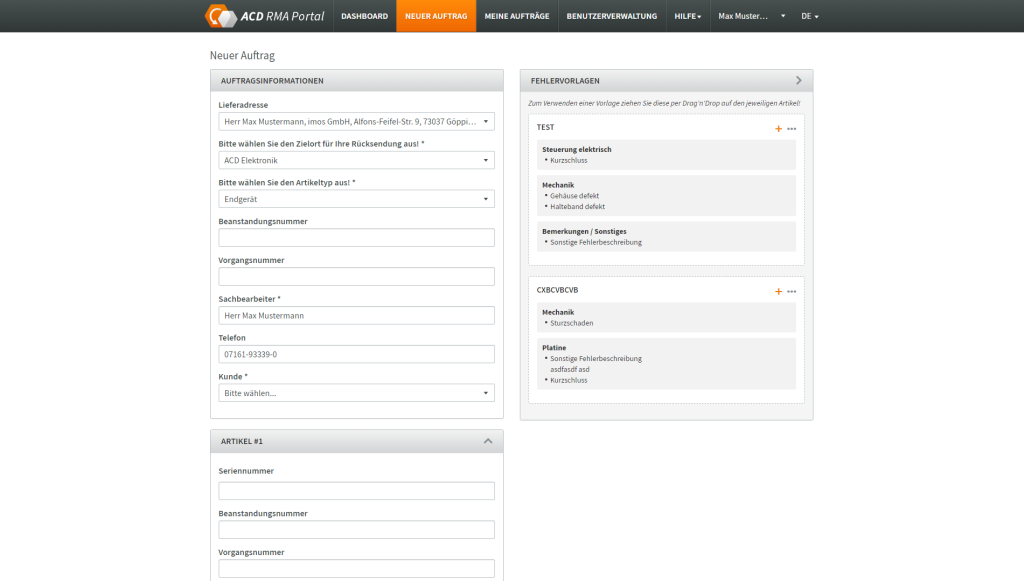Open more options for CXBCVBCVB template
Viewport: 1024px width, 581px height.
point(791,291)
